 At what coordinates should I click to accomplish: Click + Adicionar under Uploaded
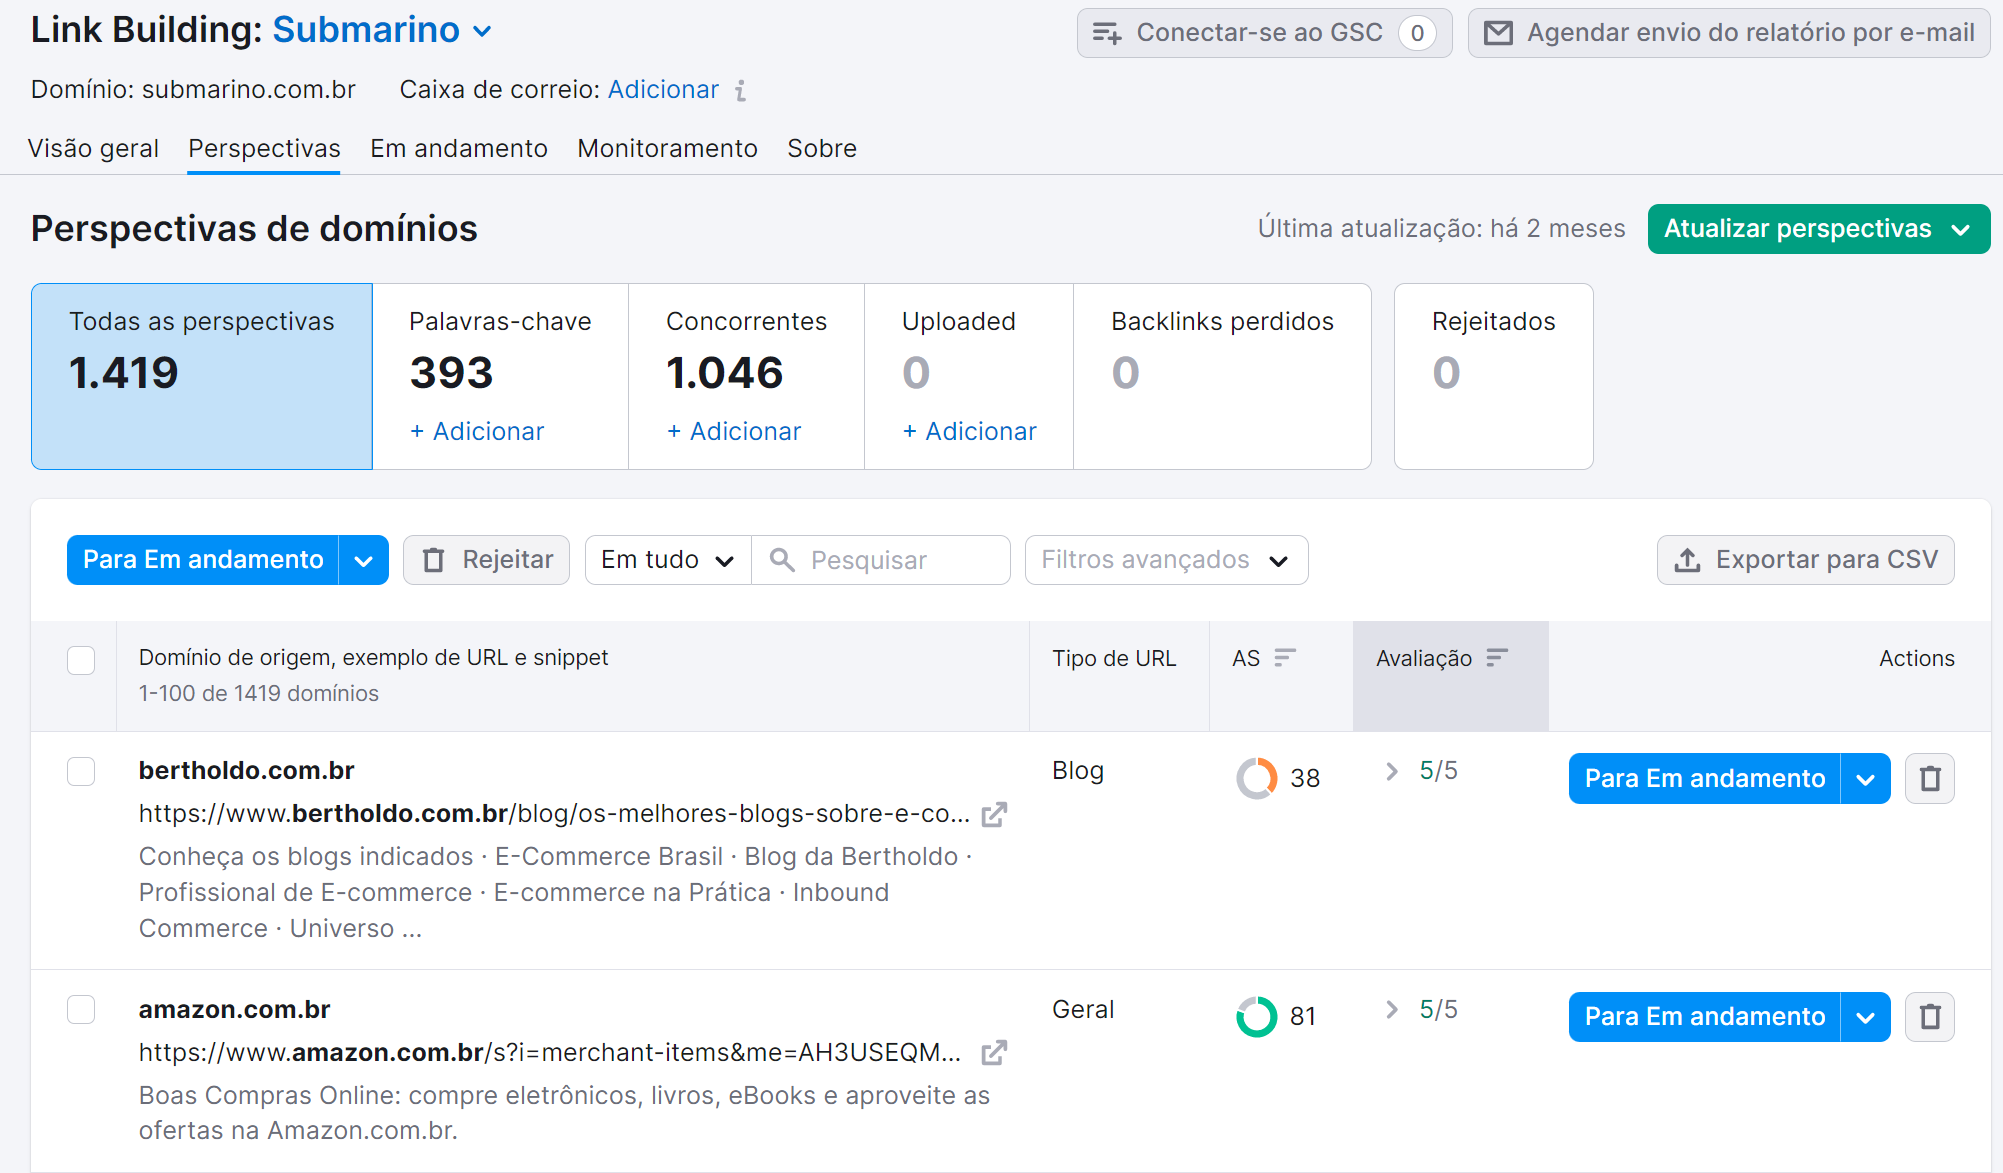[x=969, y=432]
